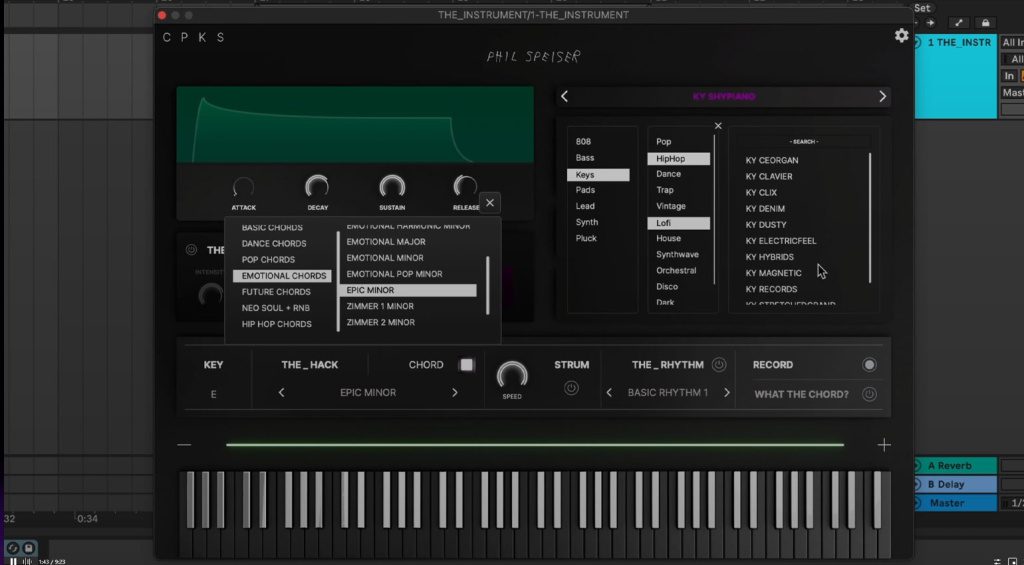Choose NEO SOUL + RNB category

tap(276, 308)
